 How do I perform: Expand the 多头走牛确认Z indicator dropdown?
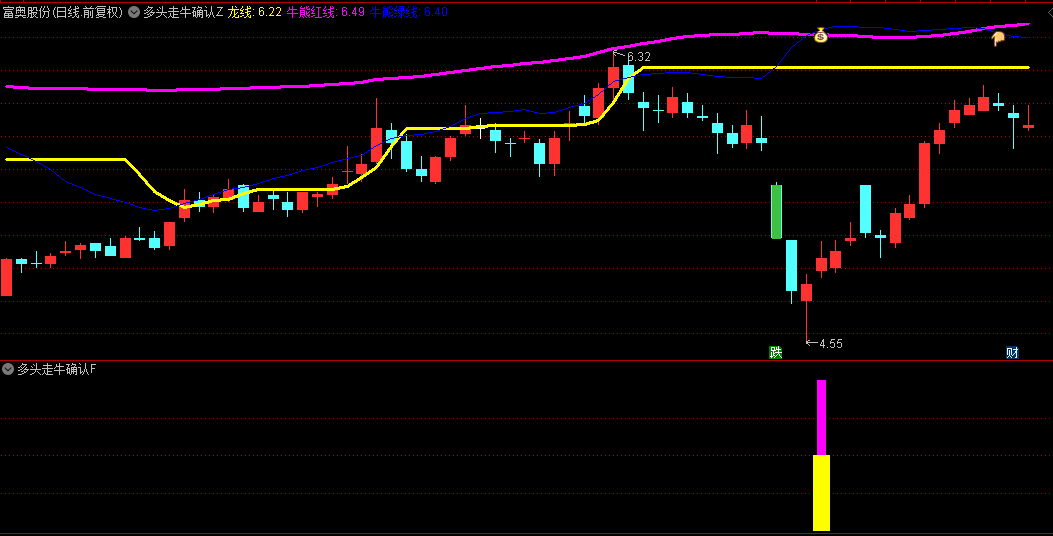coord(134,12)
